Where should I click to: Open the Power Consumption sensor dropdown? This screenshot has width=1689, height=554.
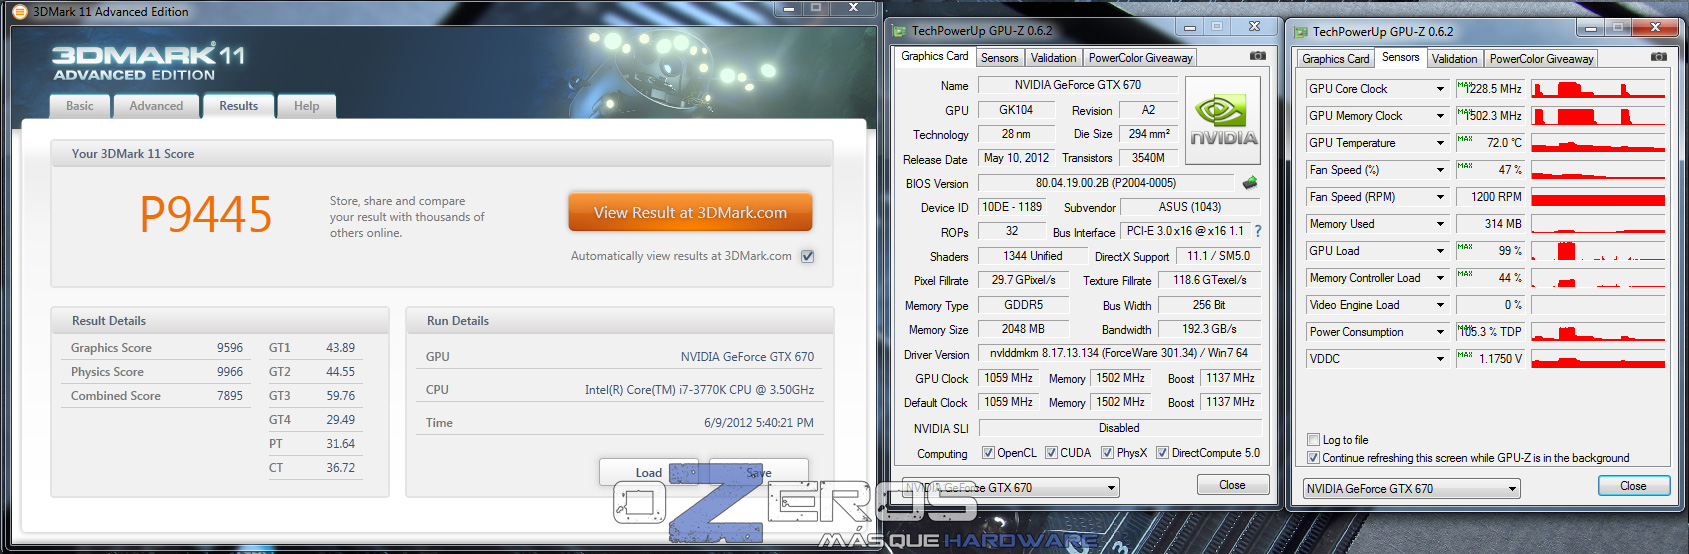[x=1441, y=332]
